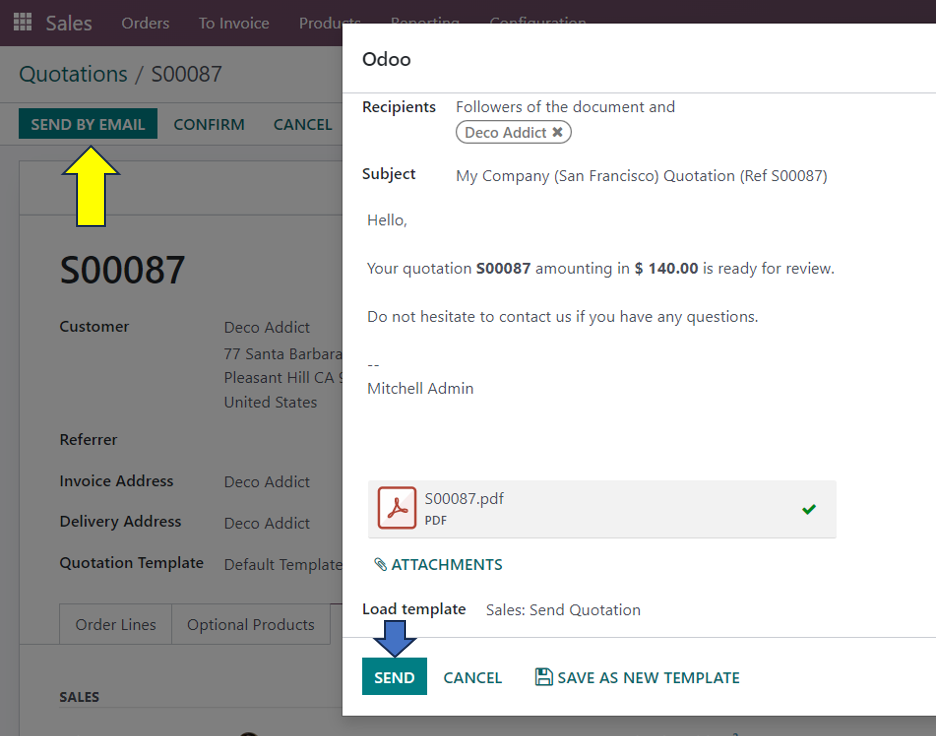The height and width of the screenshot is (736, 939).
Task: Click the green checkmark on the PDF attachment
Action: coord(808,509)
